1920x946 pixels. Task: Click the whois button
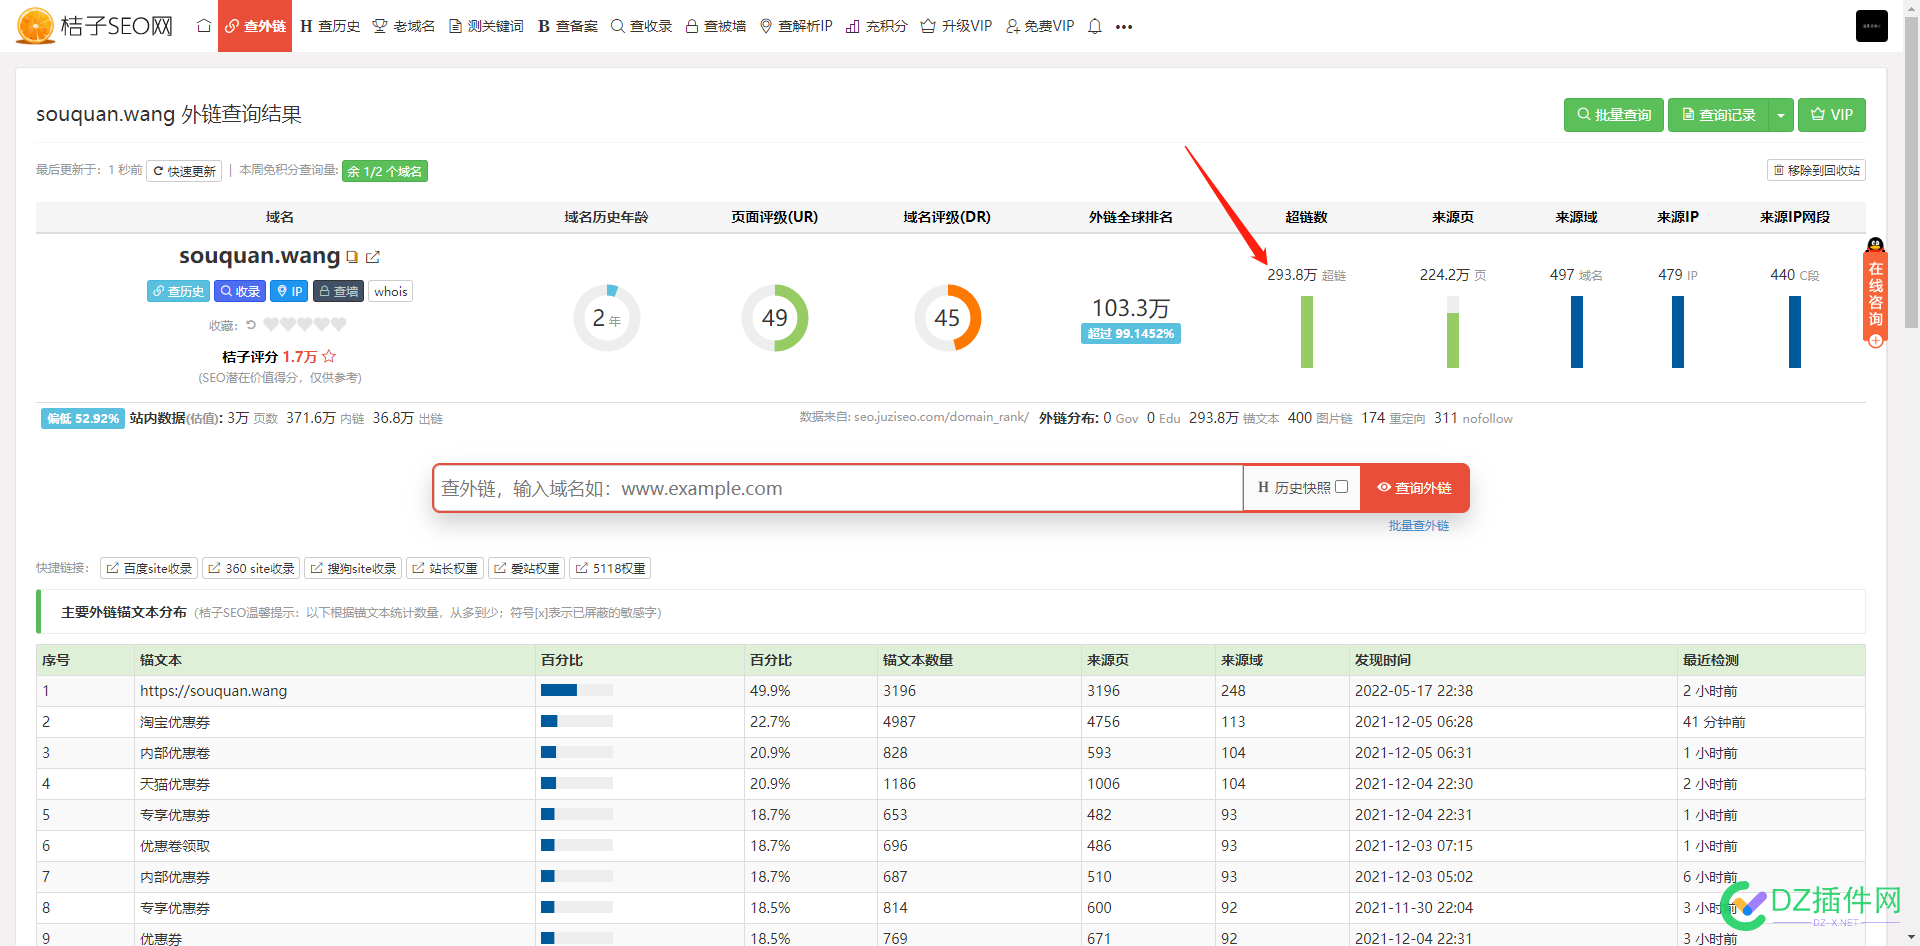[x=390, y=291]
